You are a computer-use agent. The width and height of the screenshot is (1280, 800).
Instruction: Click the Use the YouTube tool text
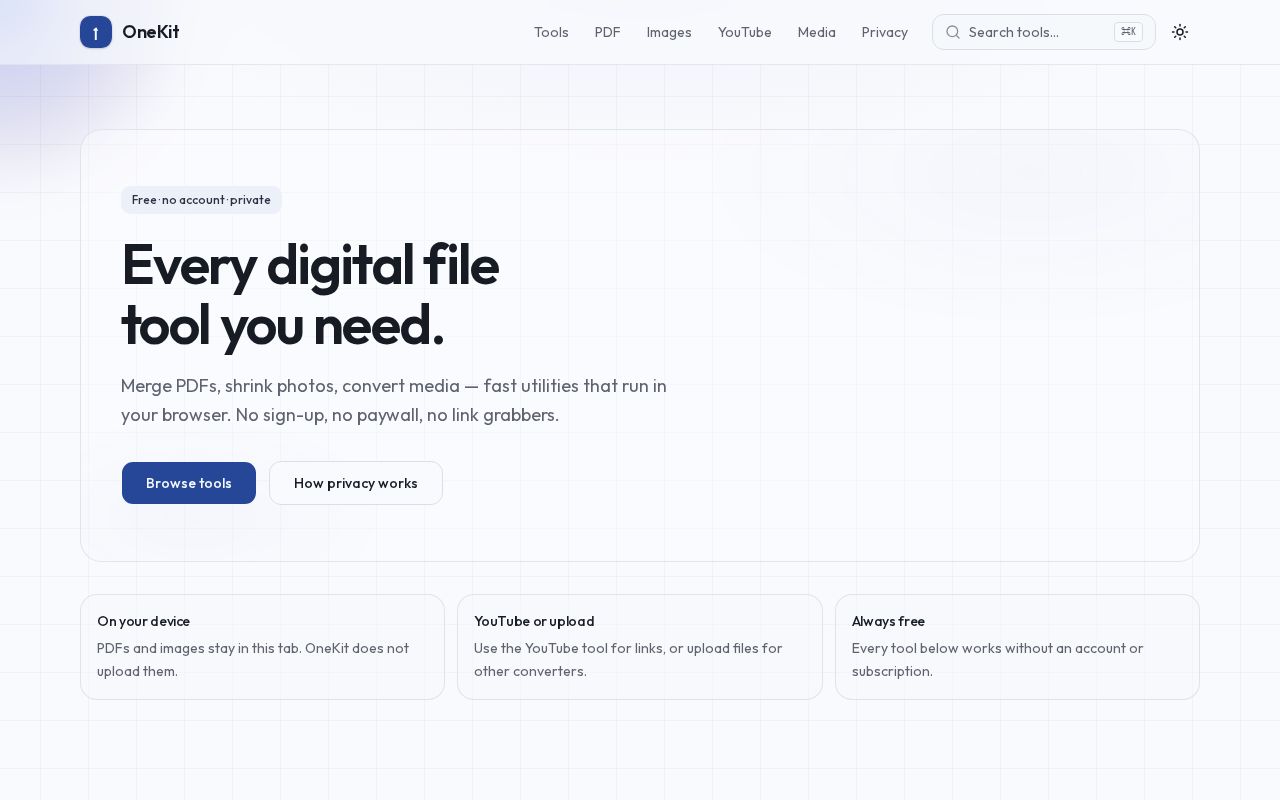tap(628, 660)
